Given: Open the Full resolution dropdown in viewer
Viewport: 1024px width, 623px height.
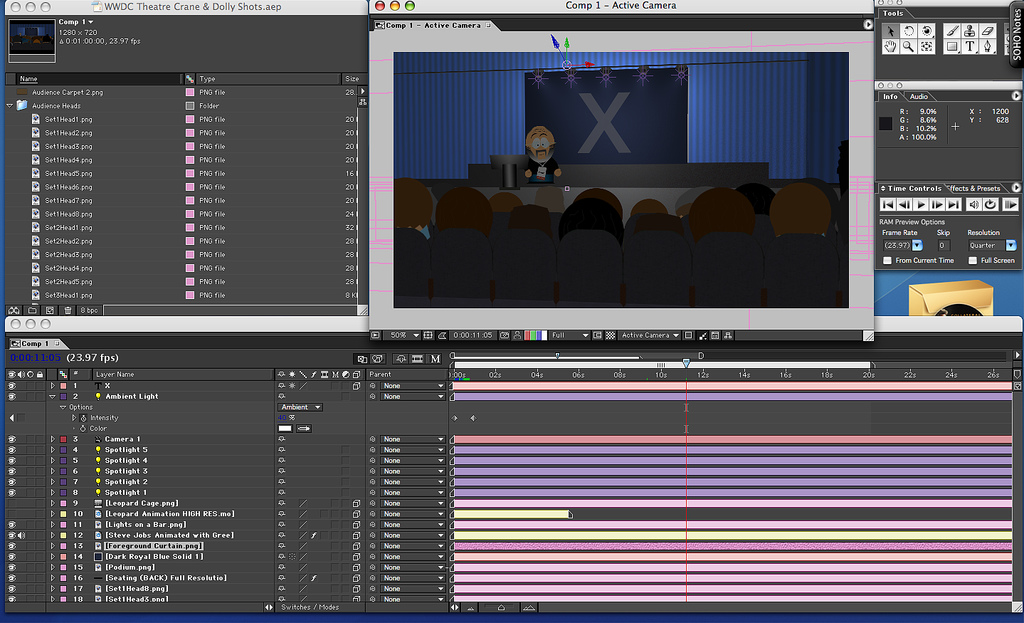Looking at the screenshot, I should [x=569, y=336].
